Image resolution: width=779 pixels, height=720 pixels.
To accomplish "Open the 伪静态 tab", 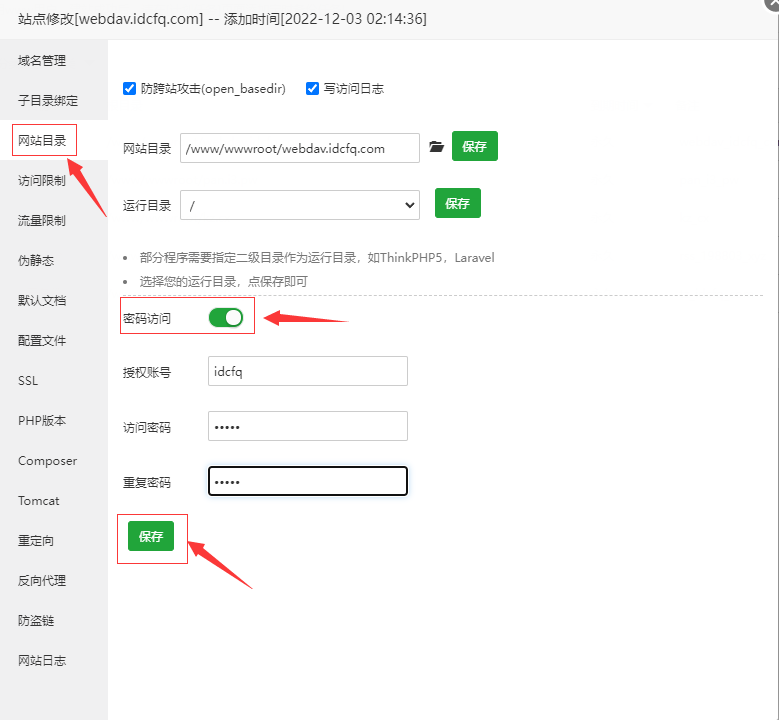I will pos(36,261).
